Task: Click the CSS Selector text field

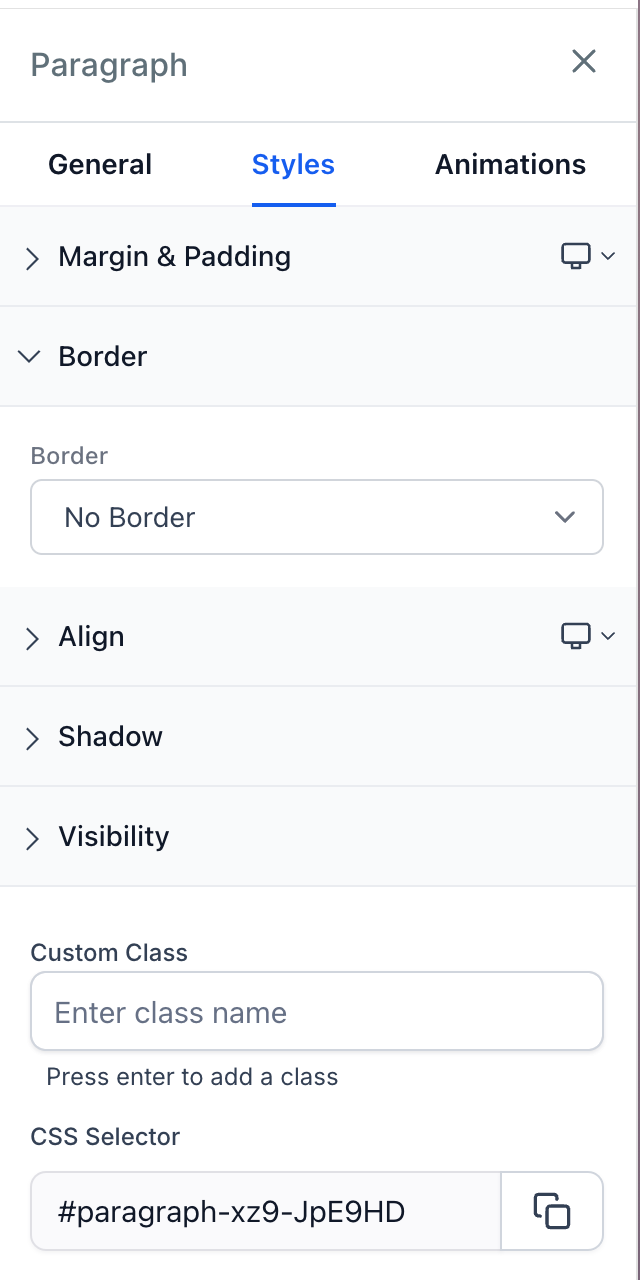Action: 266,1212
